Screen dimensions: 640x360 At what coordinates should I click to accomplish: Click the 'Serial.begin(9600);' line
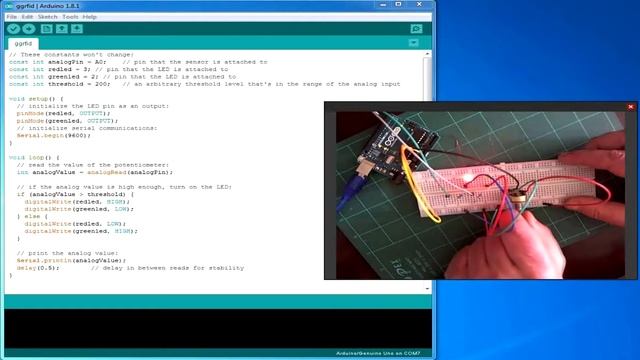tap(53, 136)
